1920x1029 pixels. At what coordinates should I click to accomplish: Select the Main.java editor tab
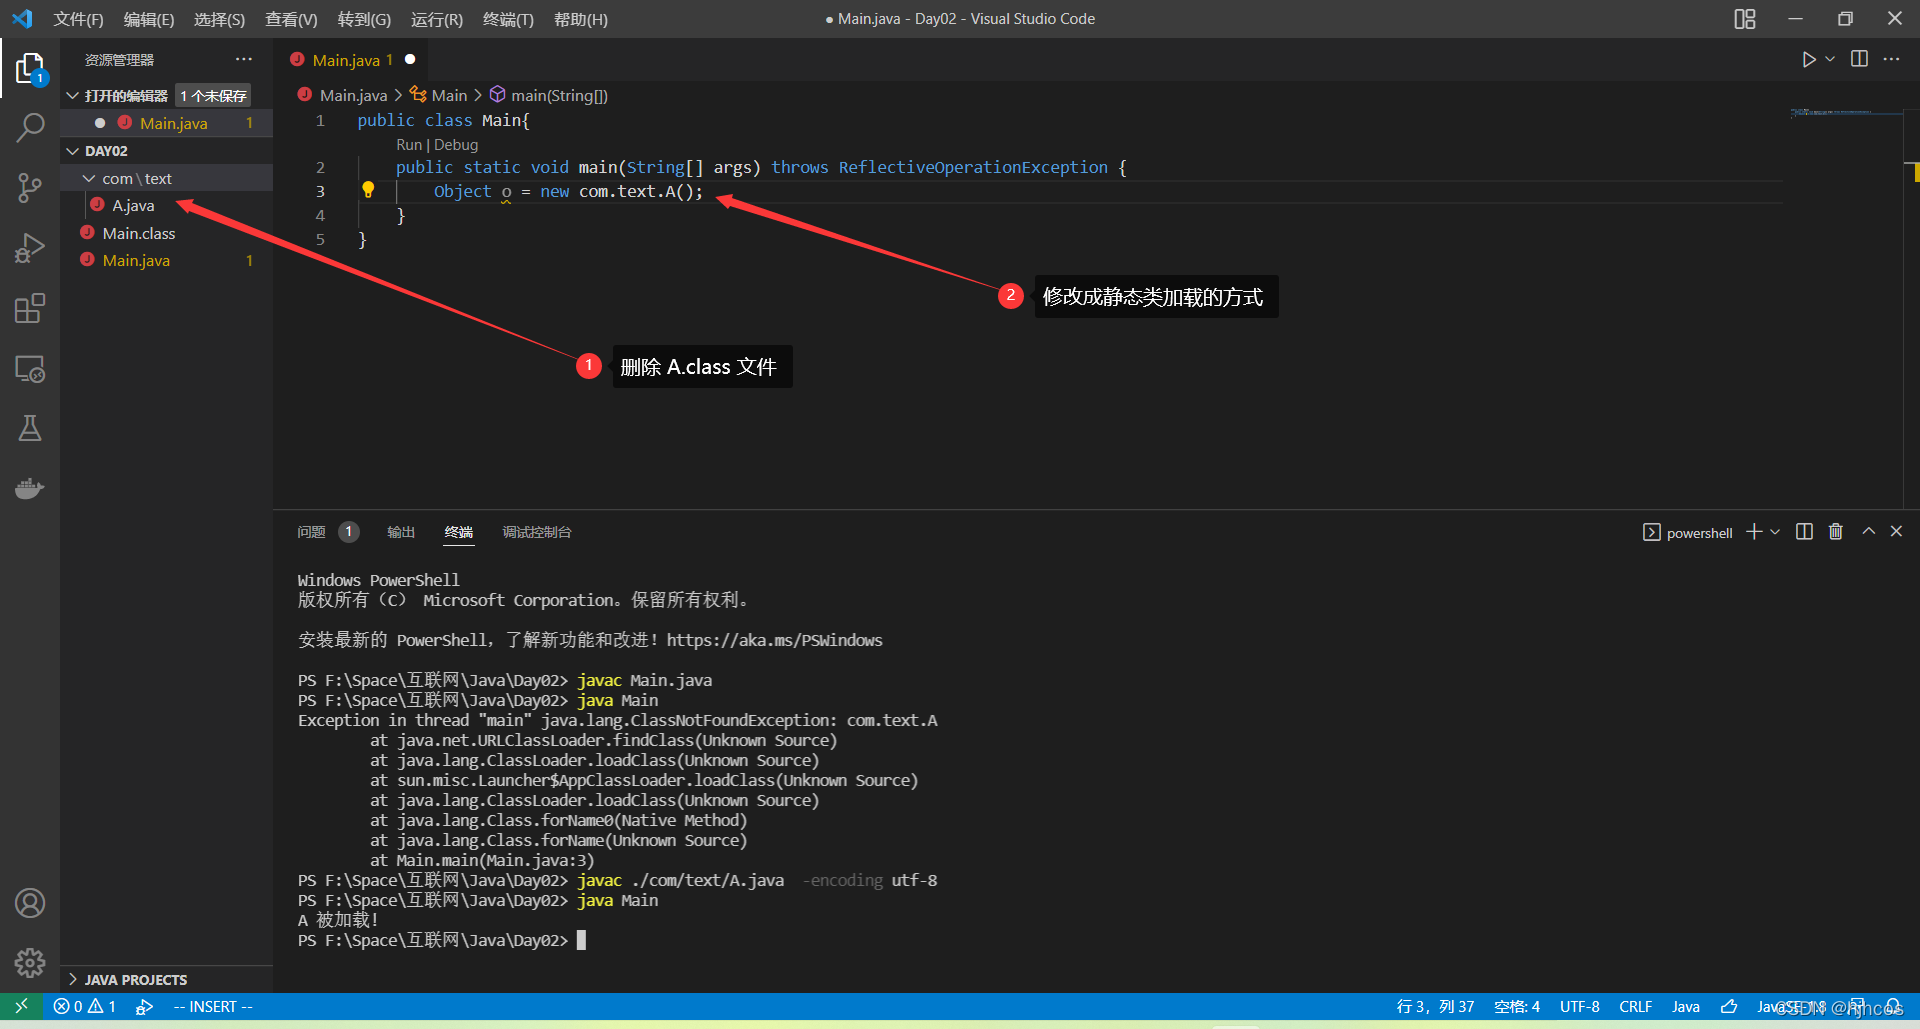point(350,60)
